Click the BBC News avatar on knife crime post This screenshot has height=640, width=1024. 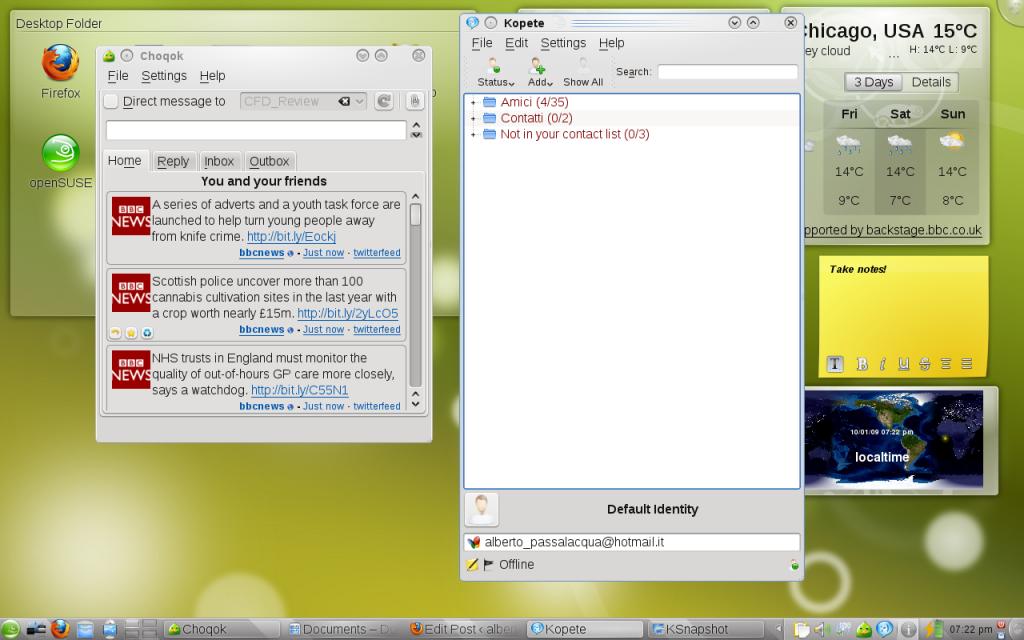pos(131,216)
